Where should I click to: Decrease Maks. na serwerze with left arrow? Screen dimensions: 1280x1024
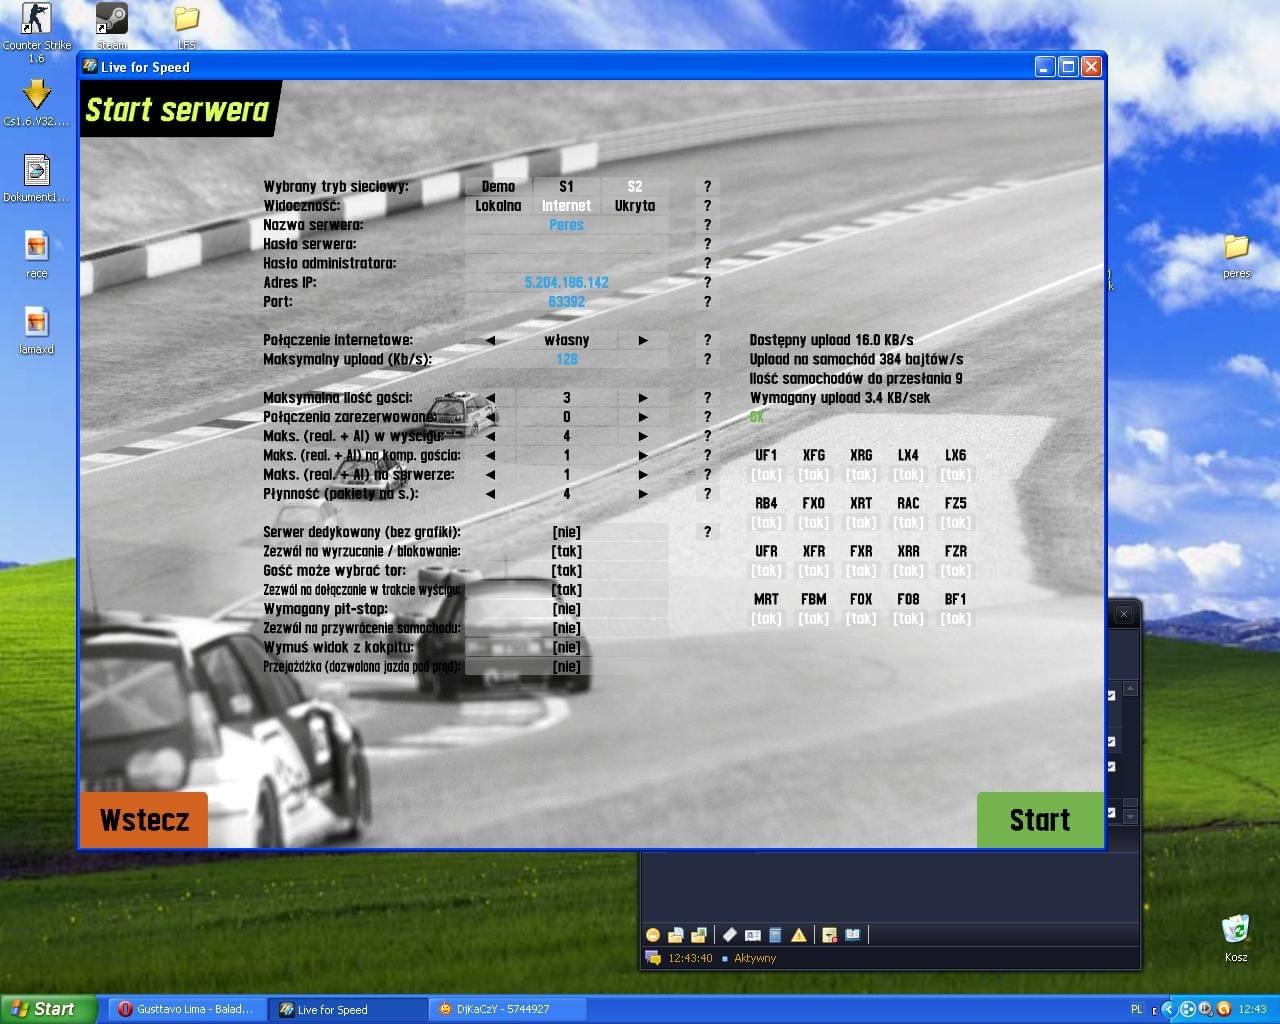coord(490,475)
